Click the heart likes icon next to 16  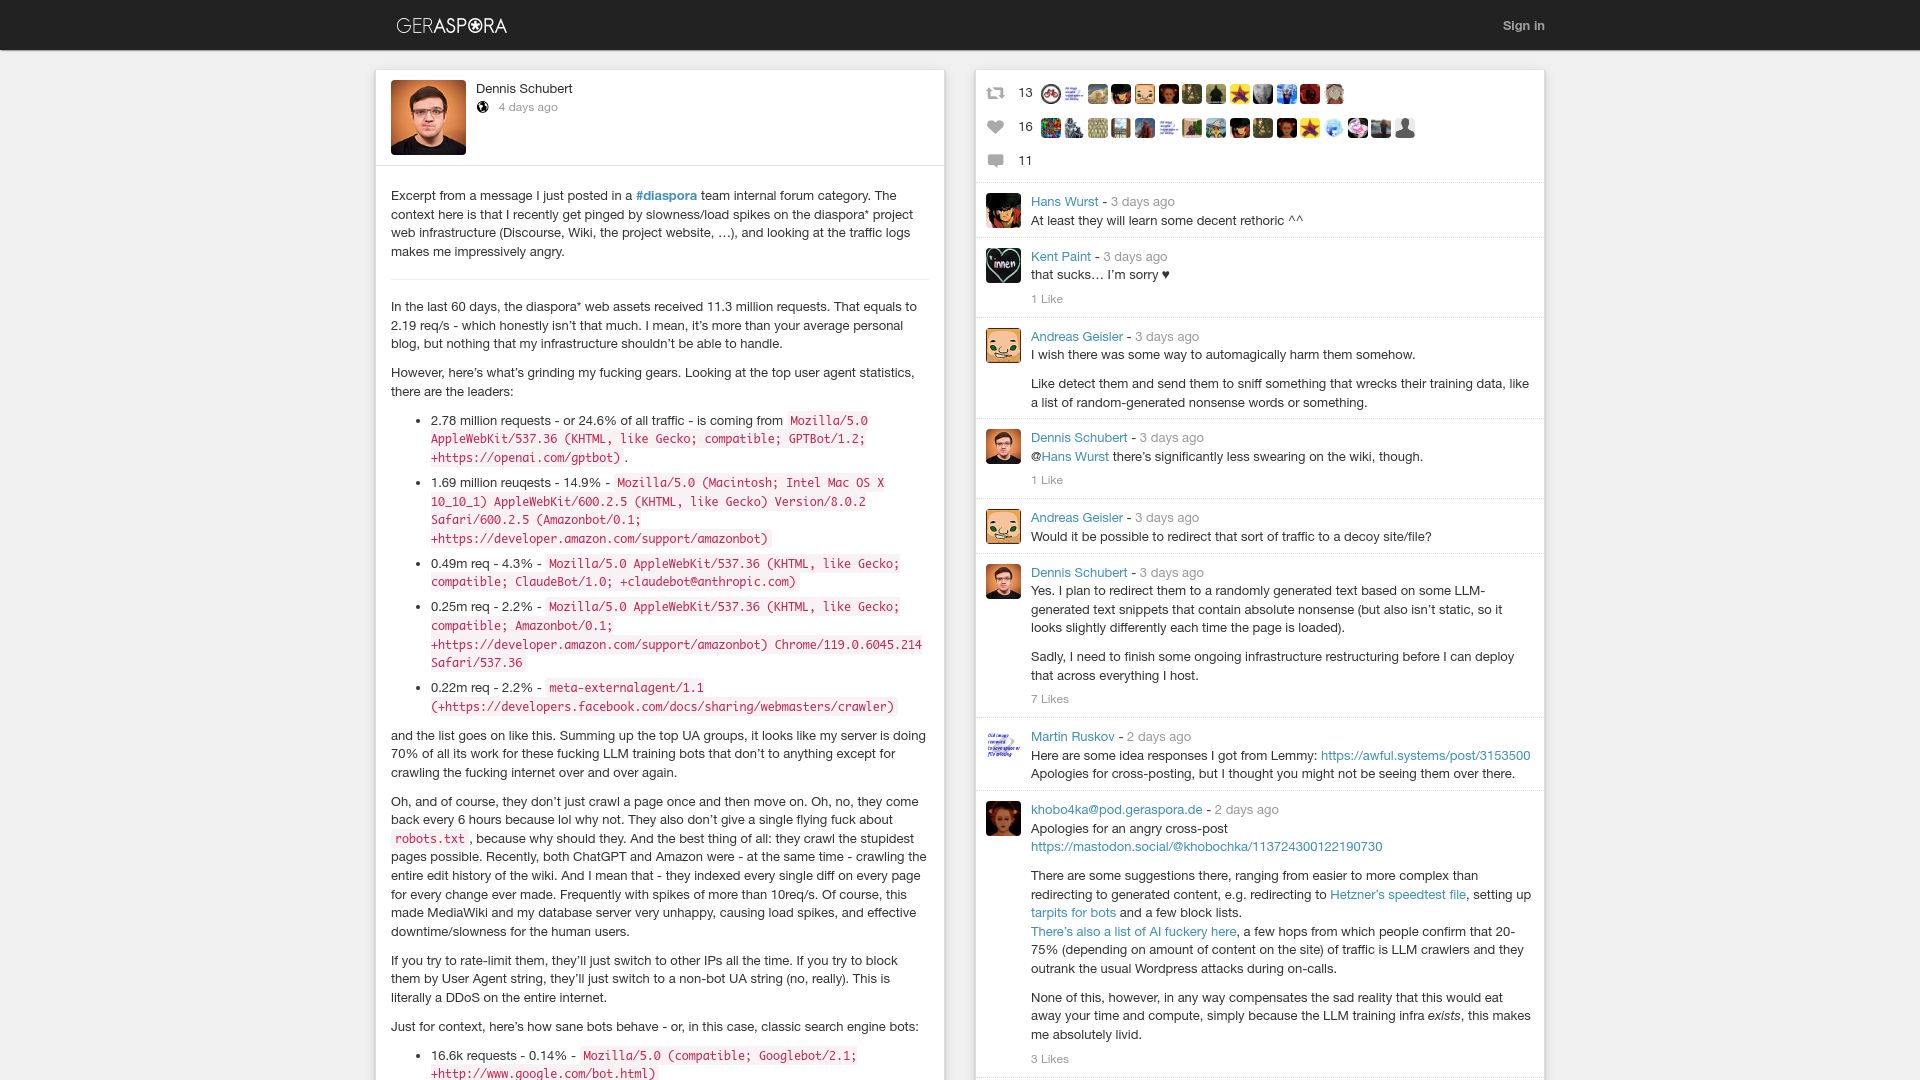tap(995, 127)
